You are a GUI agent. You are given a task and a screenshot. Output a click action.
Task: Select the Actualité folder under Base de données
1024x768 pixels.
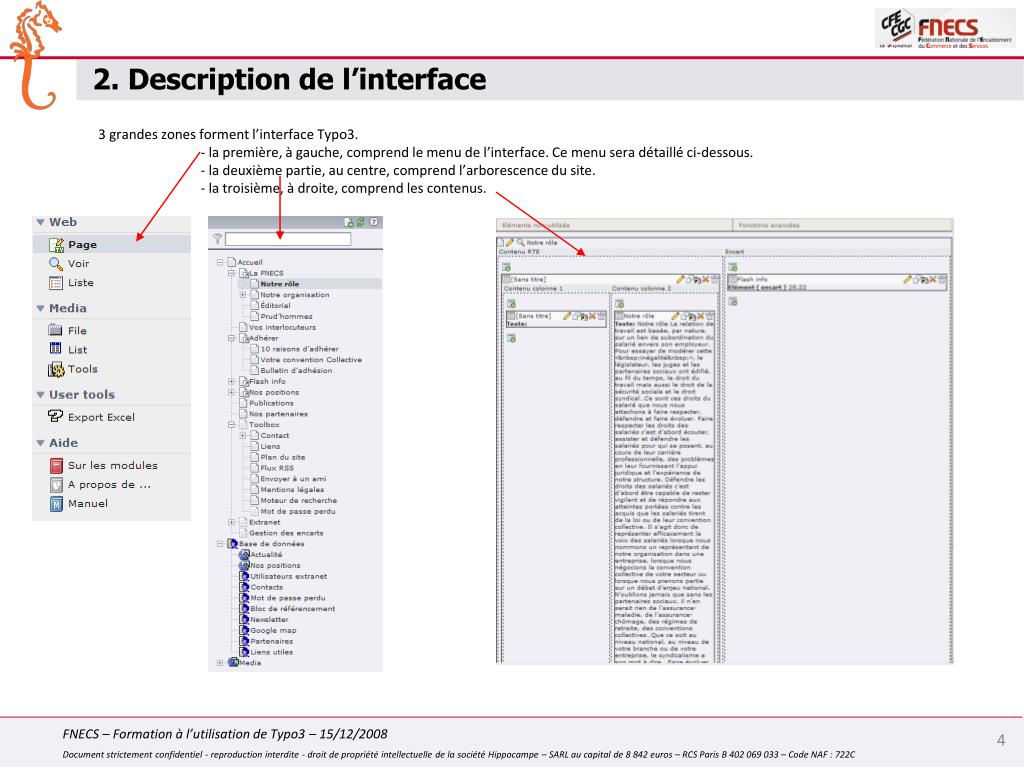266,554
